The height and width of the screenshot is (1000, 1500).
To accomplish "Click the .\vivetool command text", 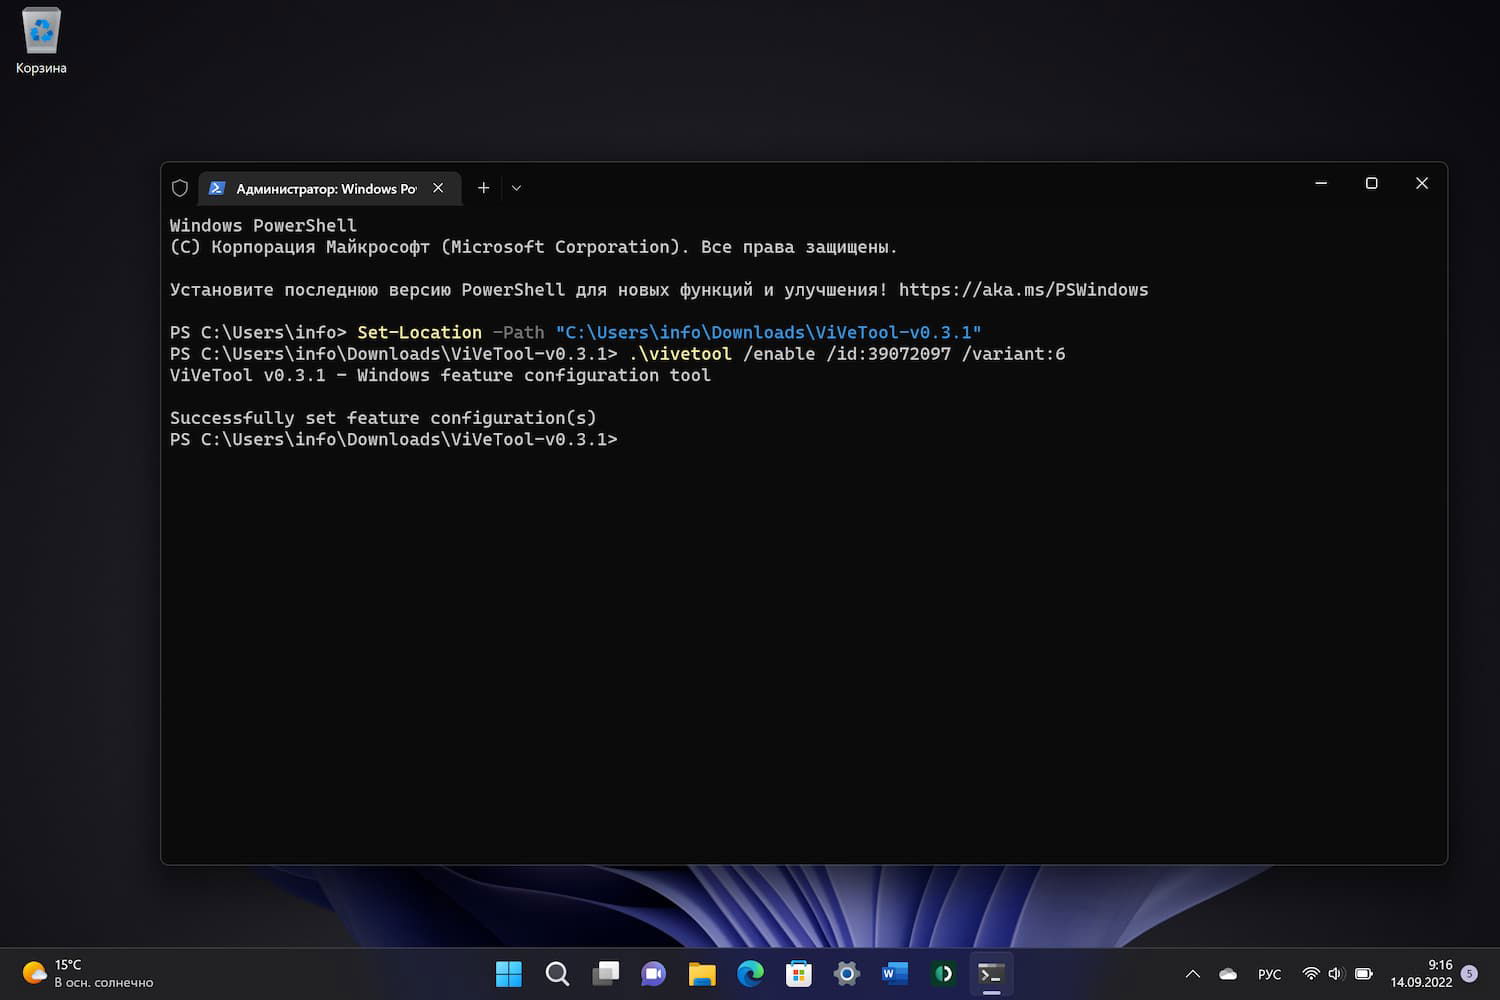I will pos(680,354).
